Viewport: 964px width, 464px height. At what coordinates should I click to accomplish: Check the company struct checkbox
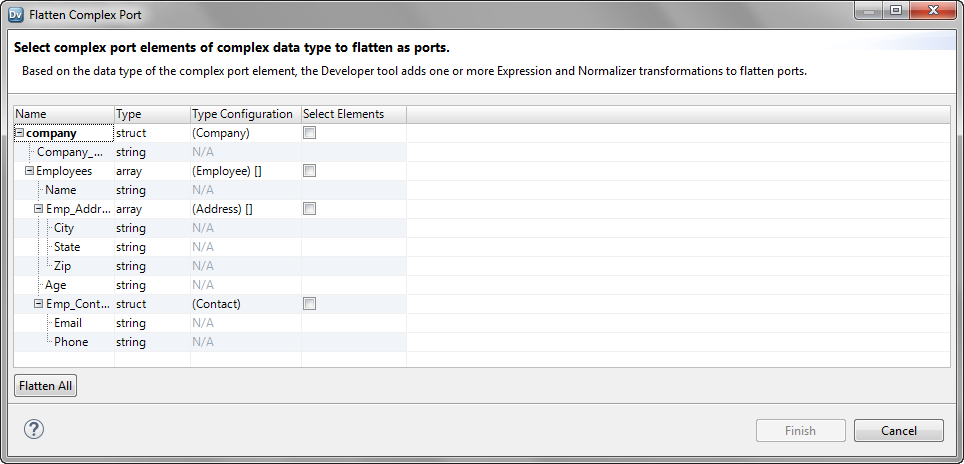[x=309, y=133]
